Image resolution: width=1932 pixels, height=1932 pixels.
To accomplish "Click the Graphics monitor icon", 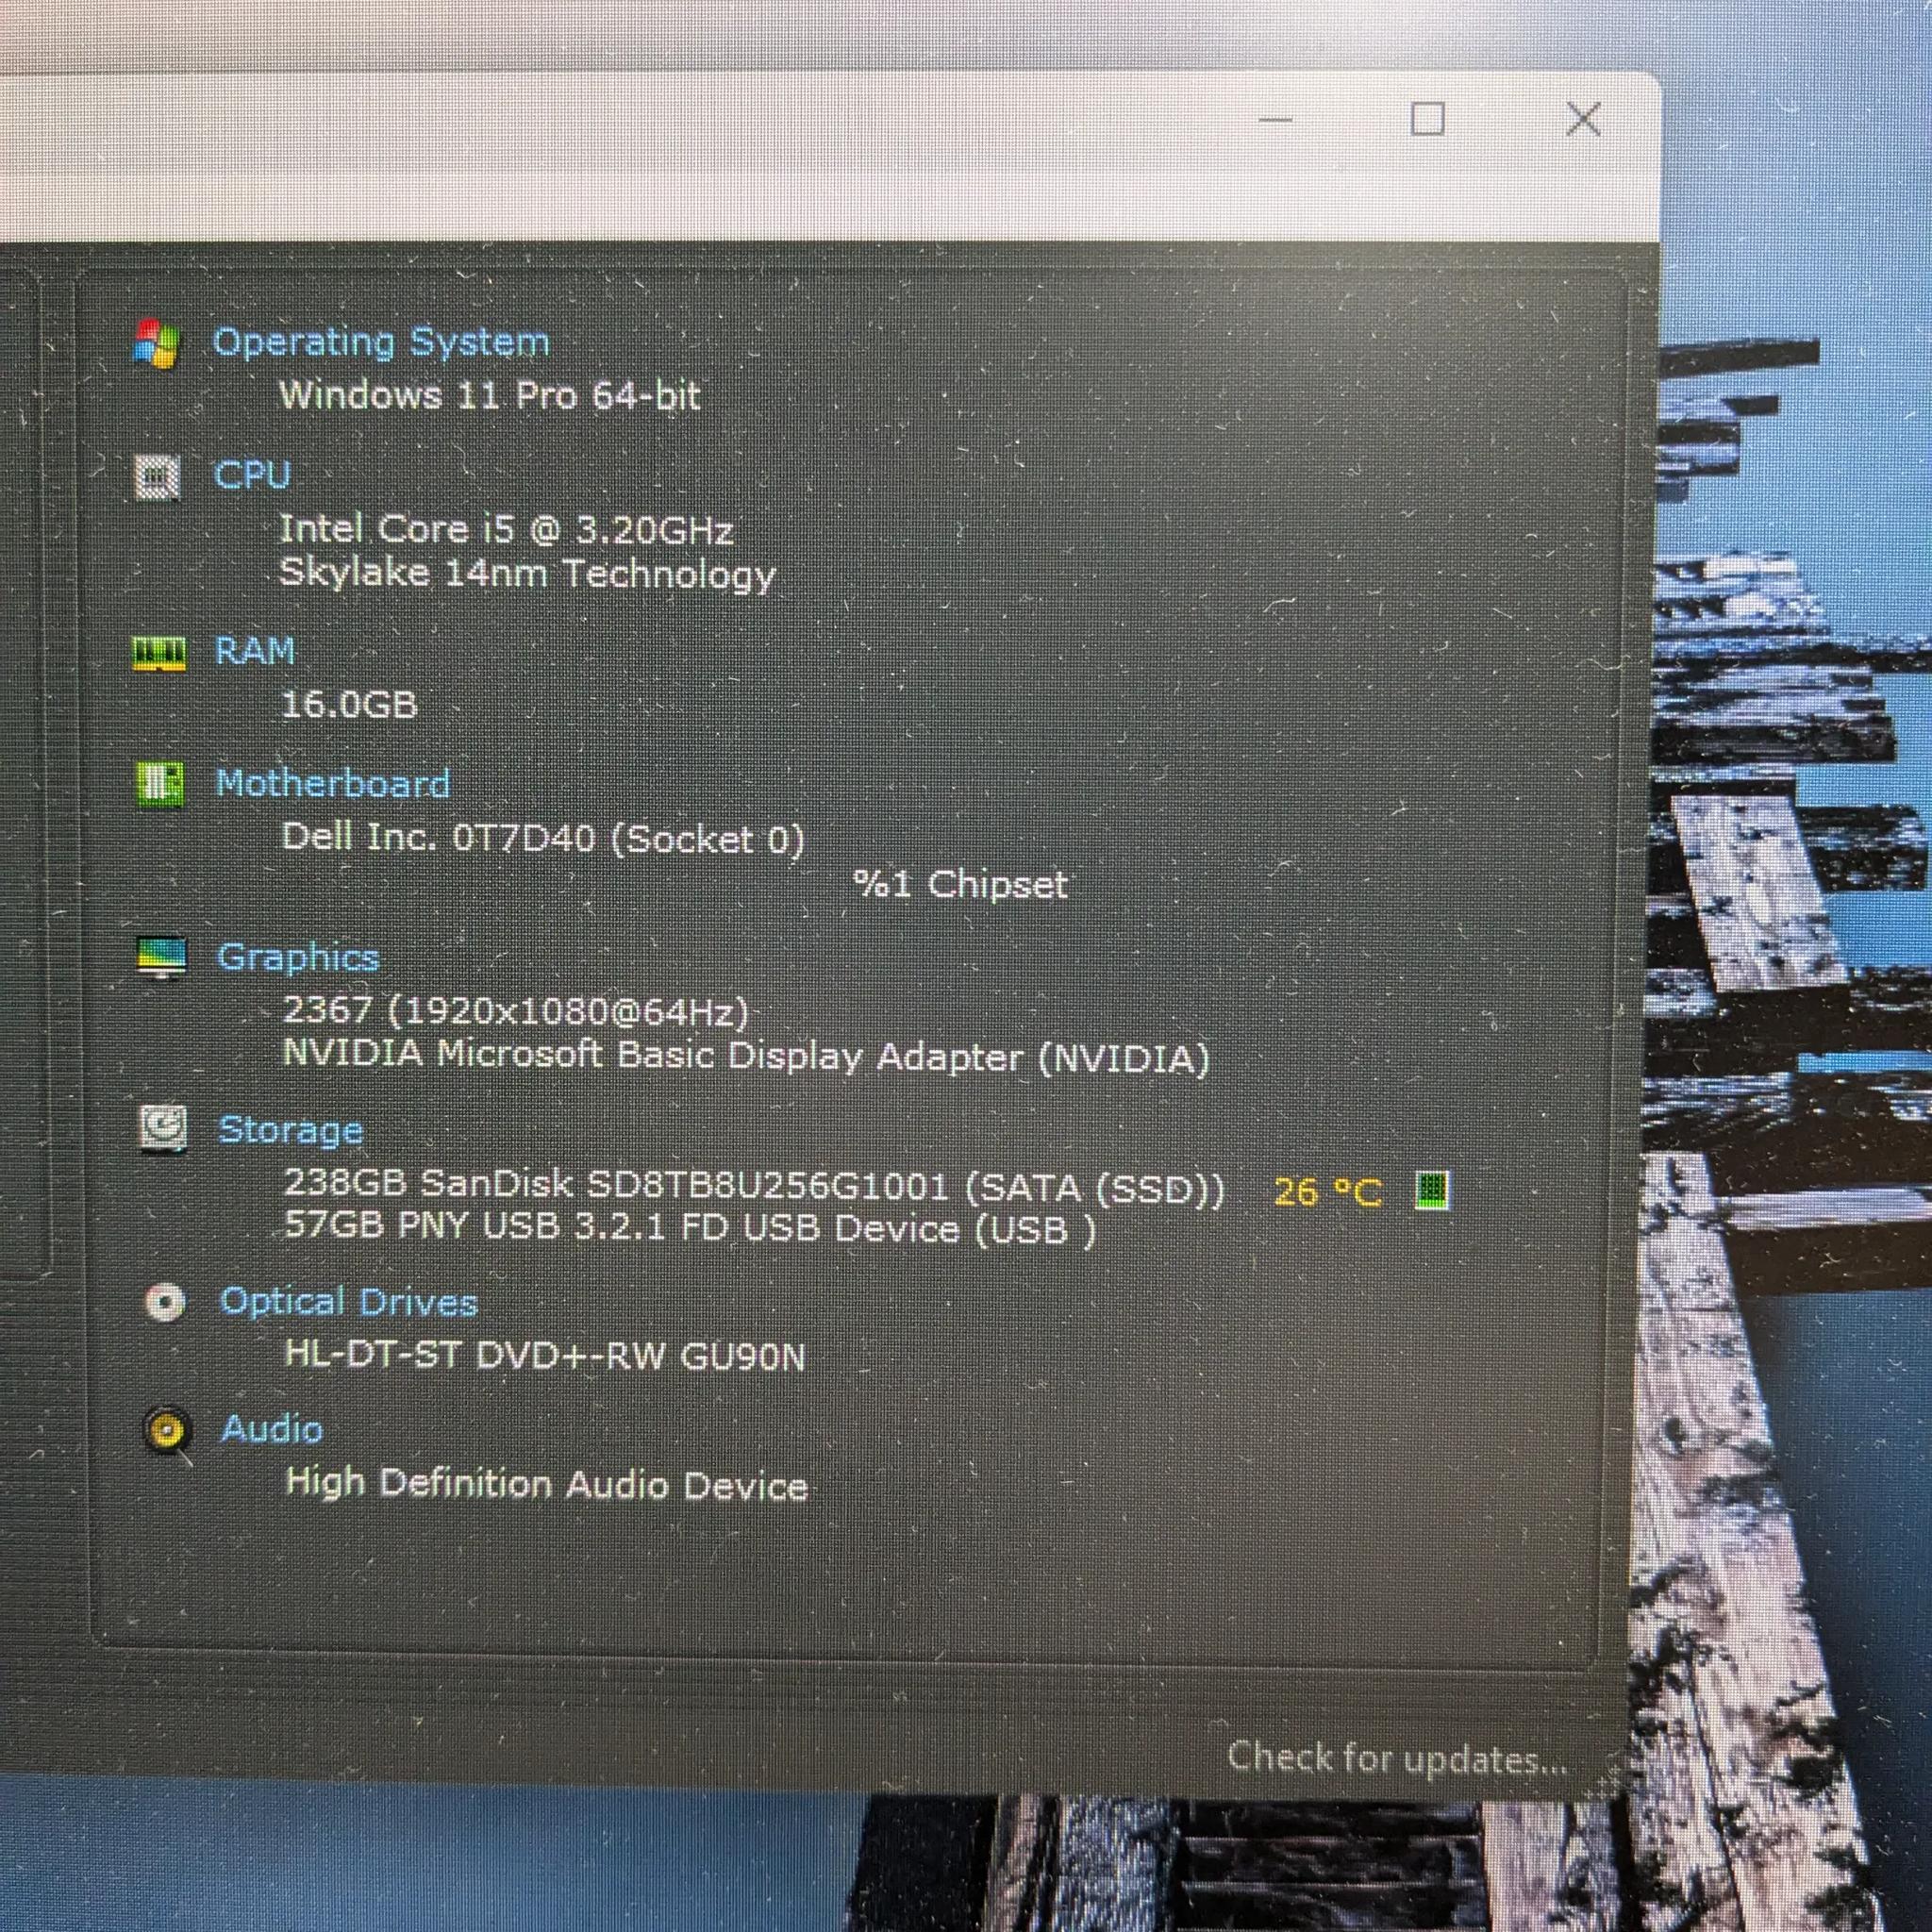I will [x=162, y=958].
